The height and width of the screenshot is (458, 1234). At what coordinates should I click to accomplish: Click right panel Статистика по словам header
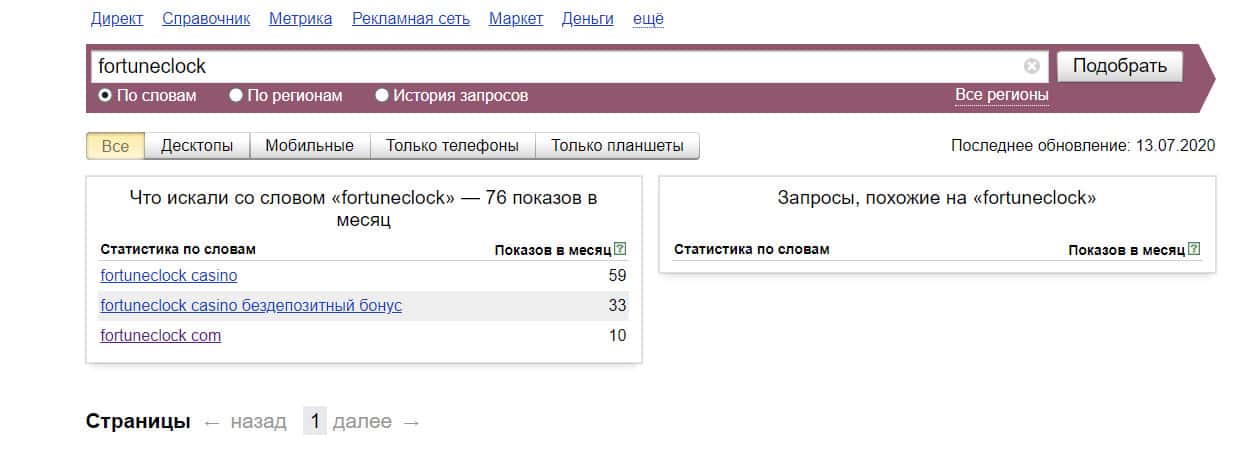pos(752,249)
